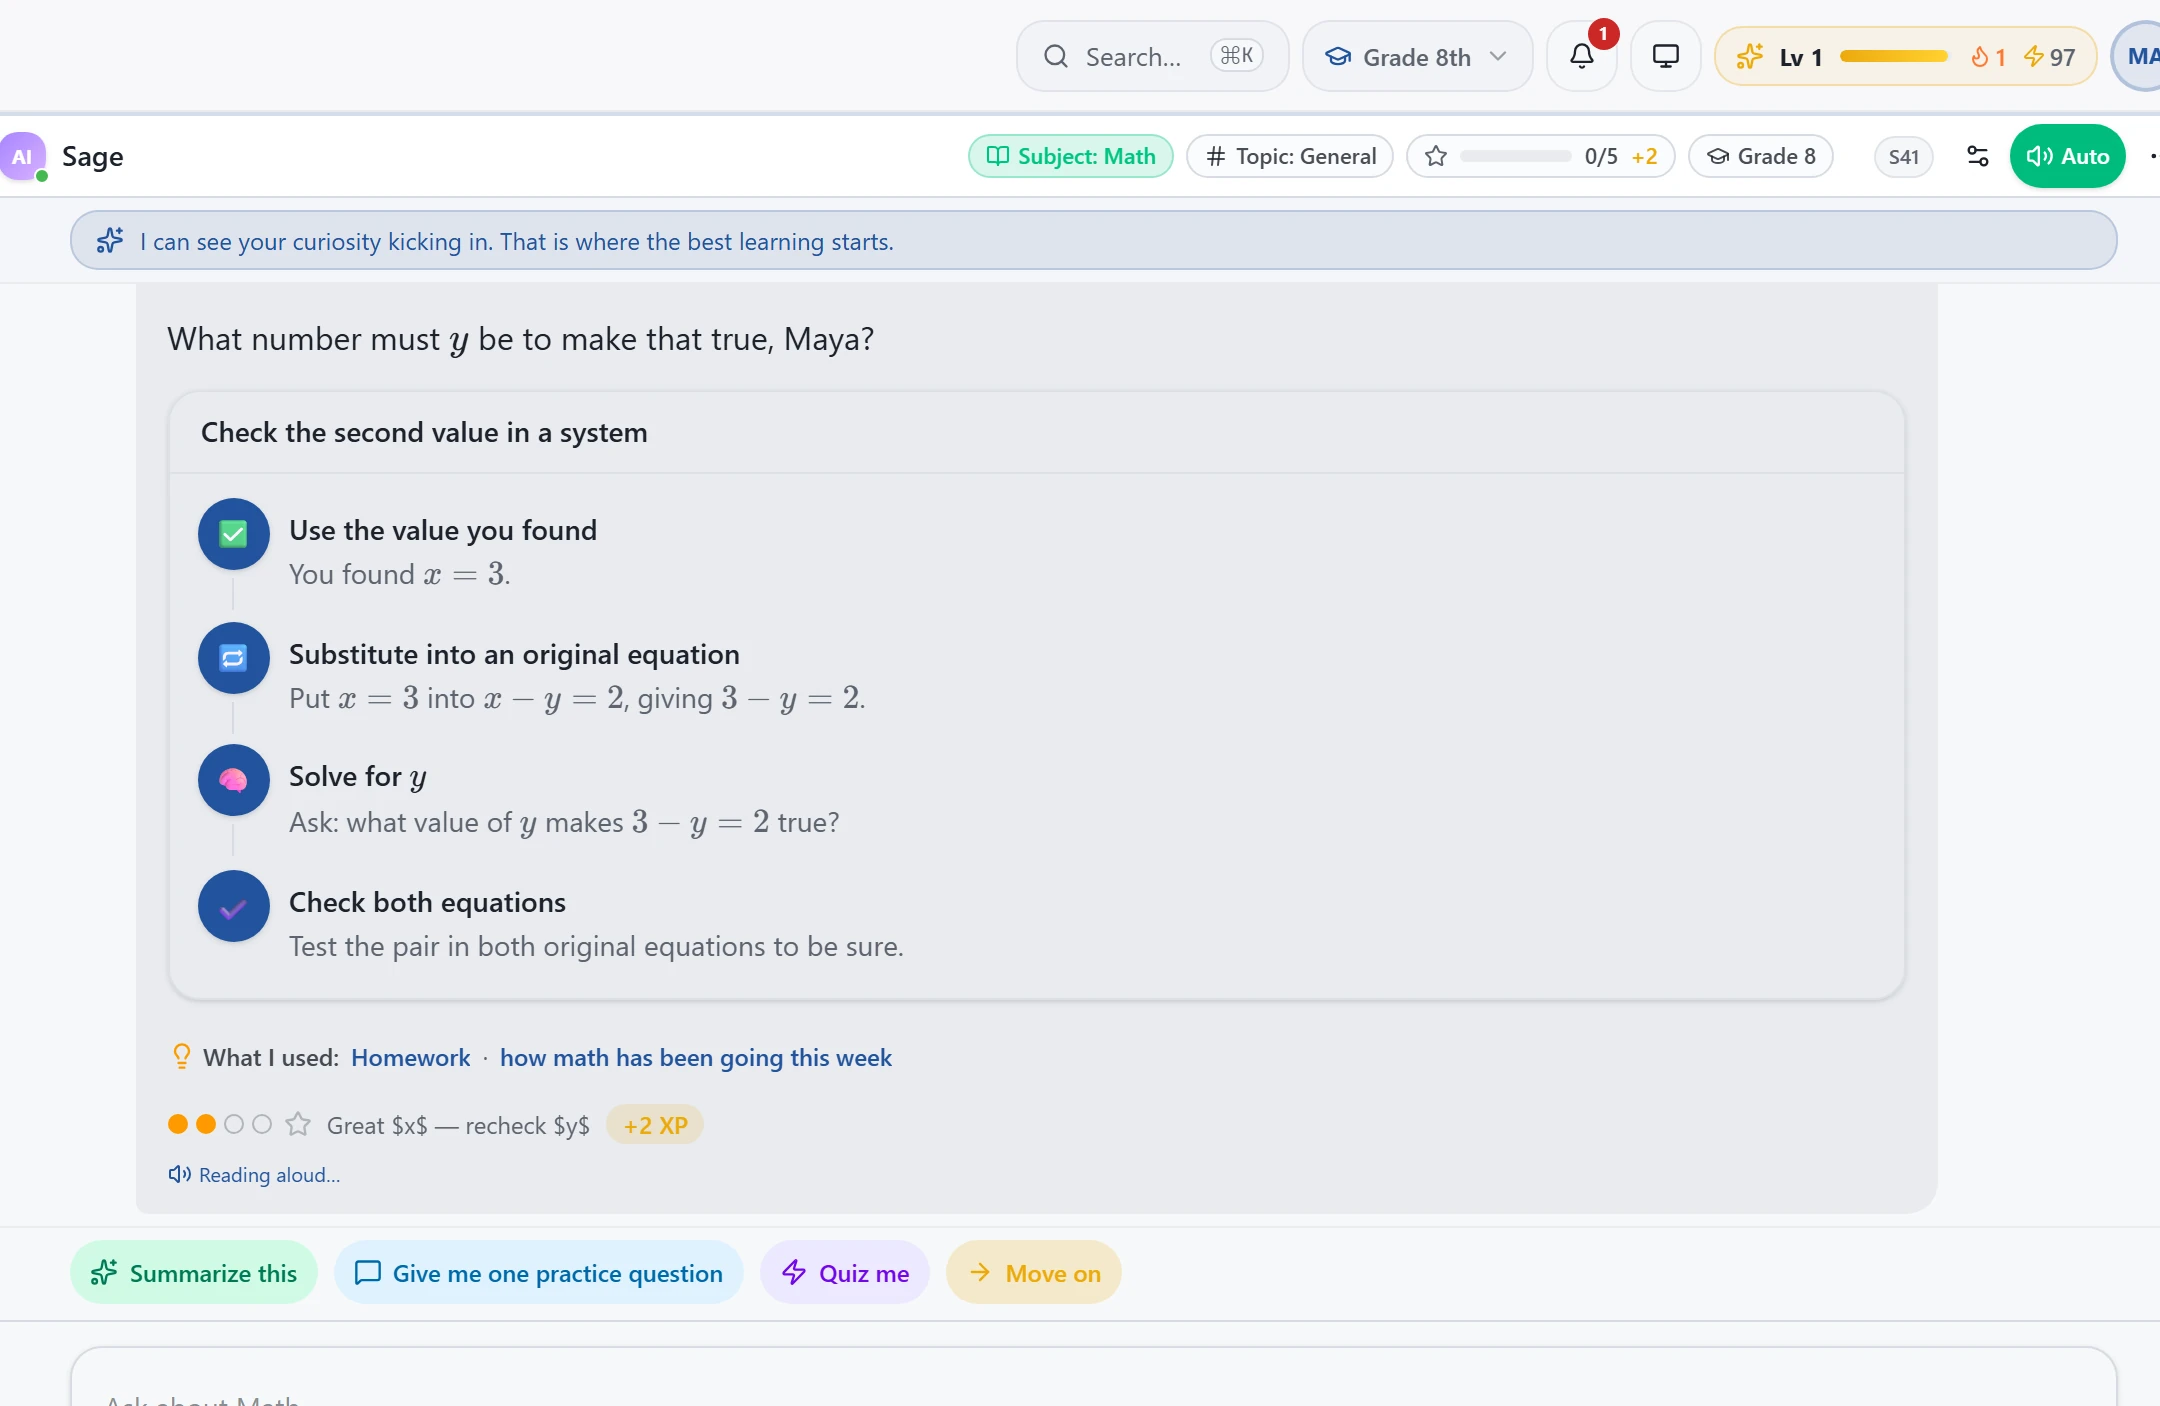Select the Subject: Math chip
Image resolution: width=2160 pixels, height=1406 pixels.
[x=1071, y=156]
